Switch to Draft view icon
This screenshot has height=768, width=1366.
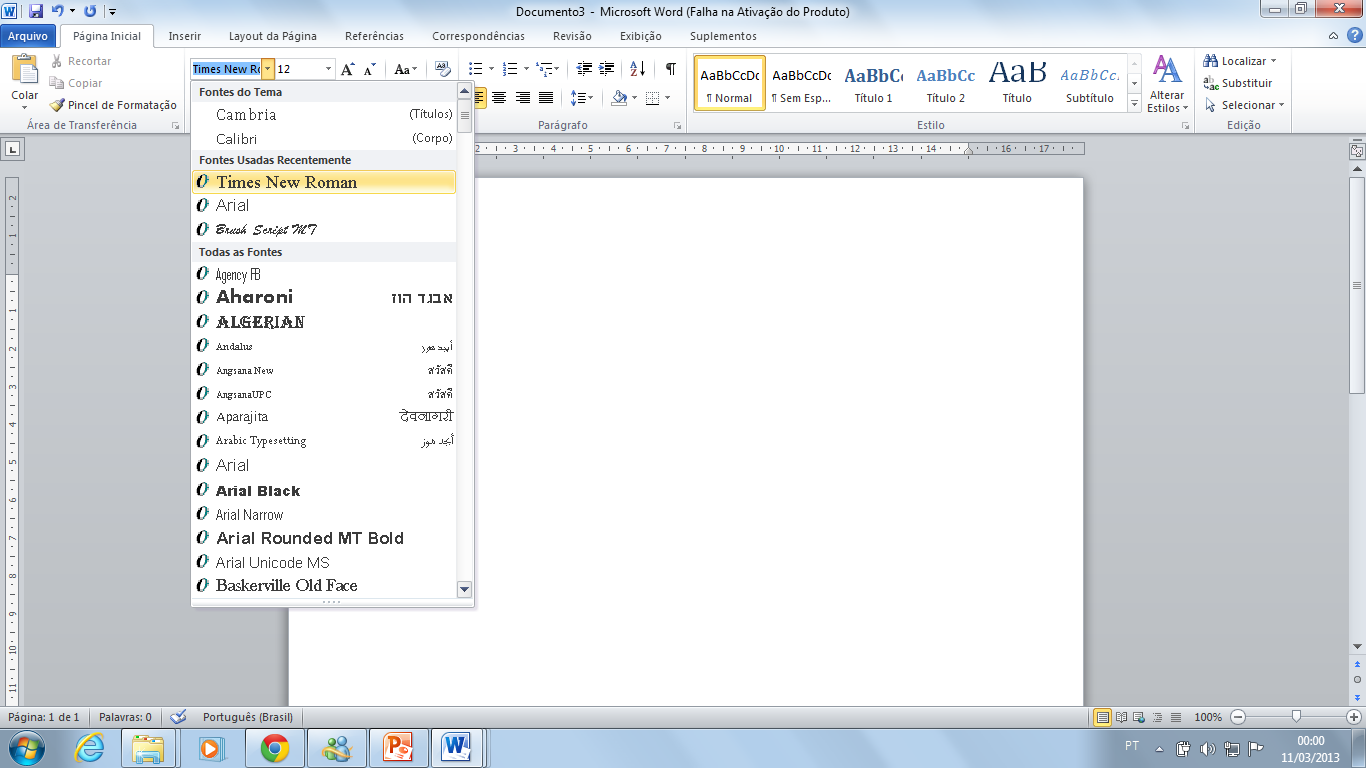[1175, 717]
